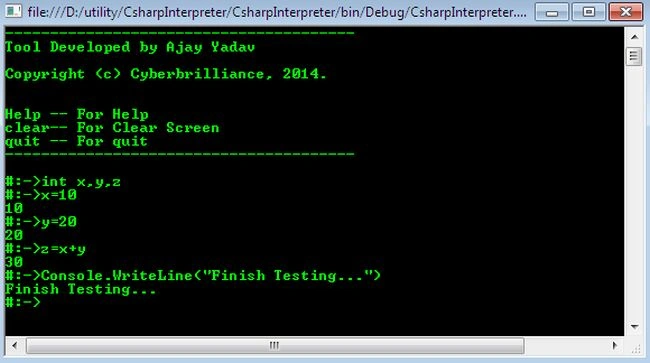This screenshot has height=363, width=650.
Task: Click the 'clear-- For Clear Screen' line
Action: 112,128
